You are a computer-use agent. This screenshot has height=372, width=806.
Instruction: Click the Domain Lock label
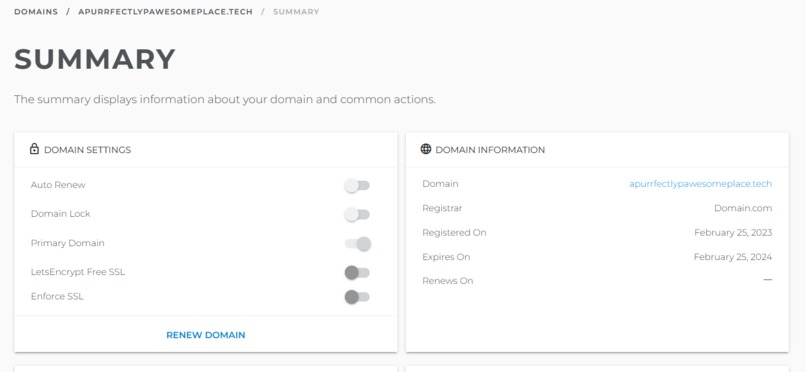click(x=61, y=213)
